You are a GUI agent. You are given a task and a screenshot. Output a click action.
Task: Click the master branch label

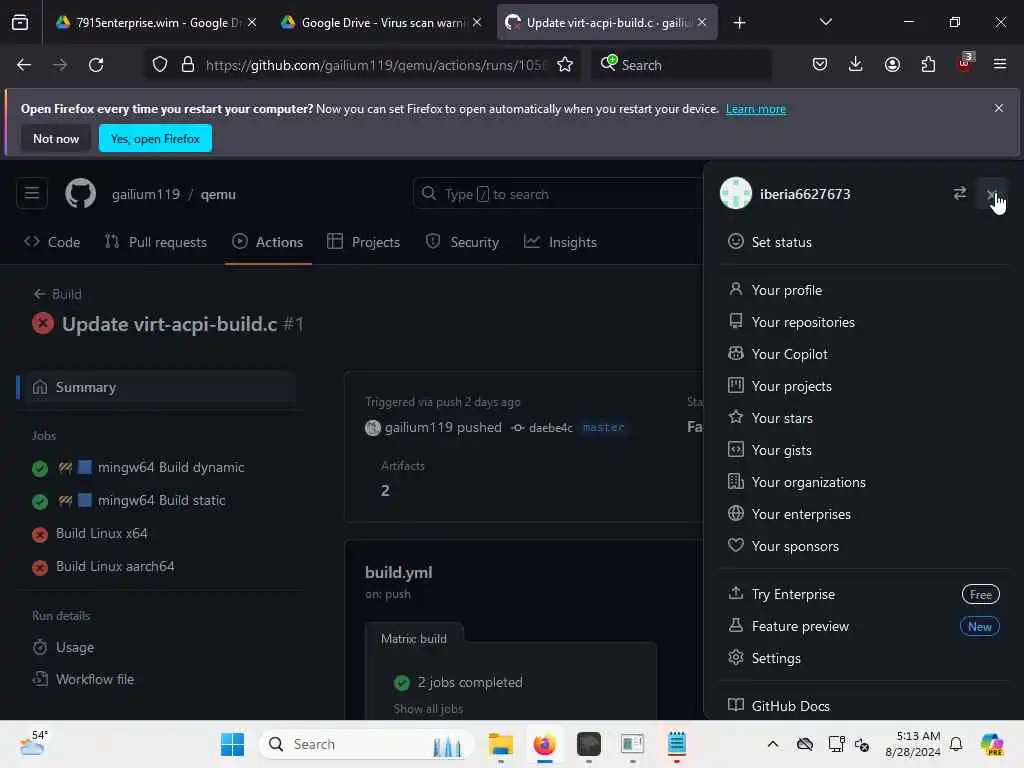point(603,427)
